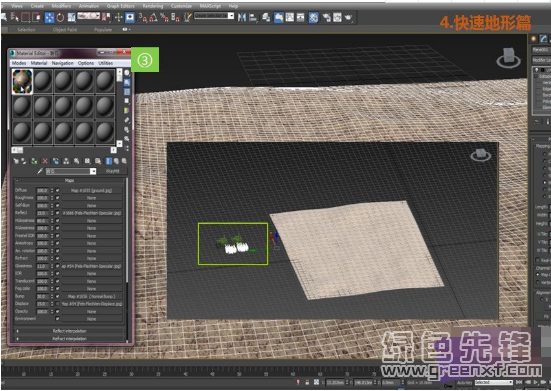Click the VRayMtl material type button
Image resolution: width=551 pixels, height=391 pixels.
(112, 171)
